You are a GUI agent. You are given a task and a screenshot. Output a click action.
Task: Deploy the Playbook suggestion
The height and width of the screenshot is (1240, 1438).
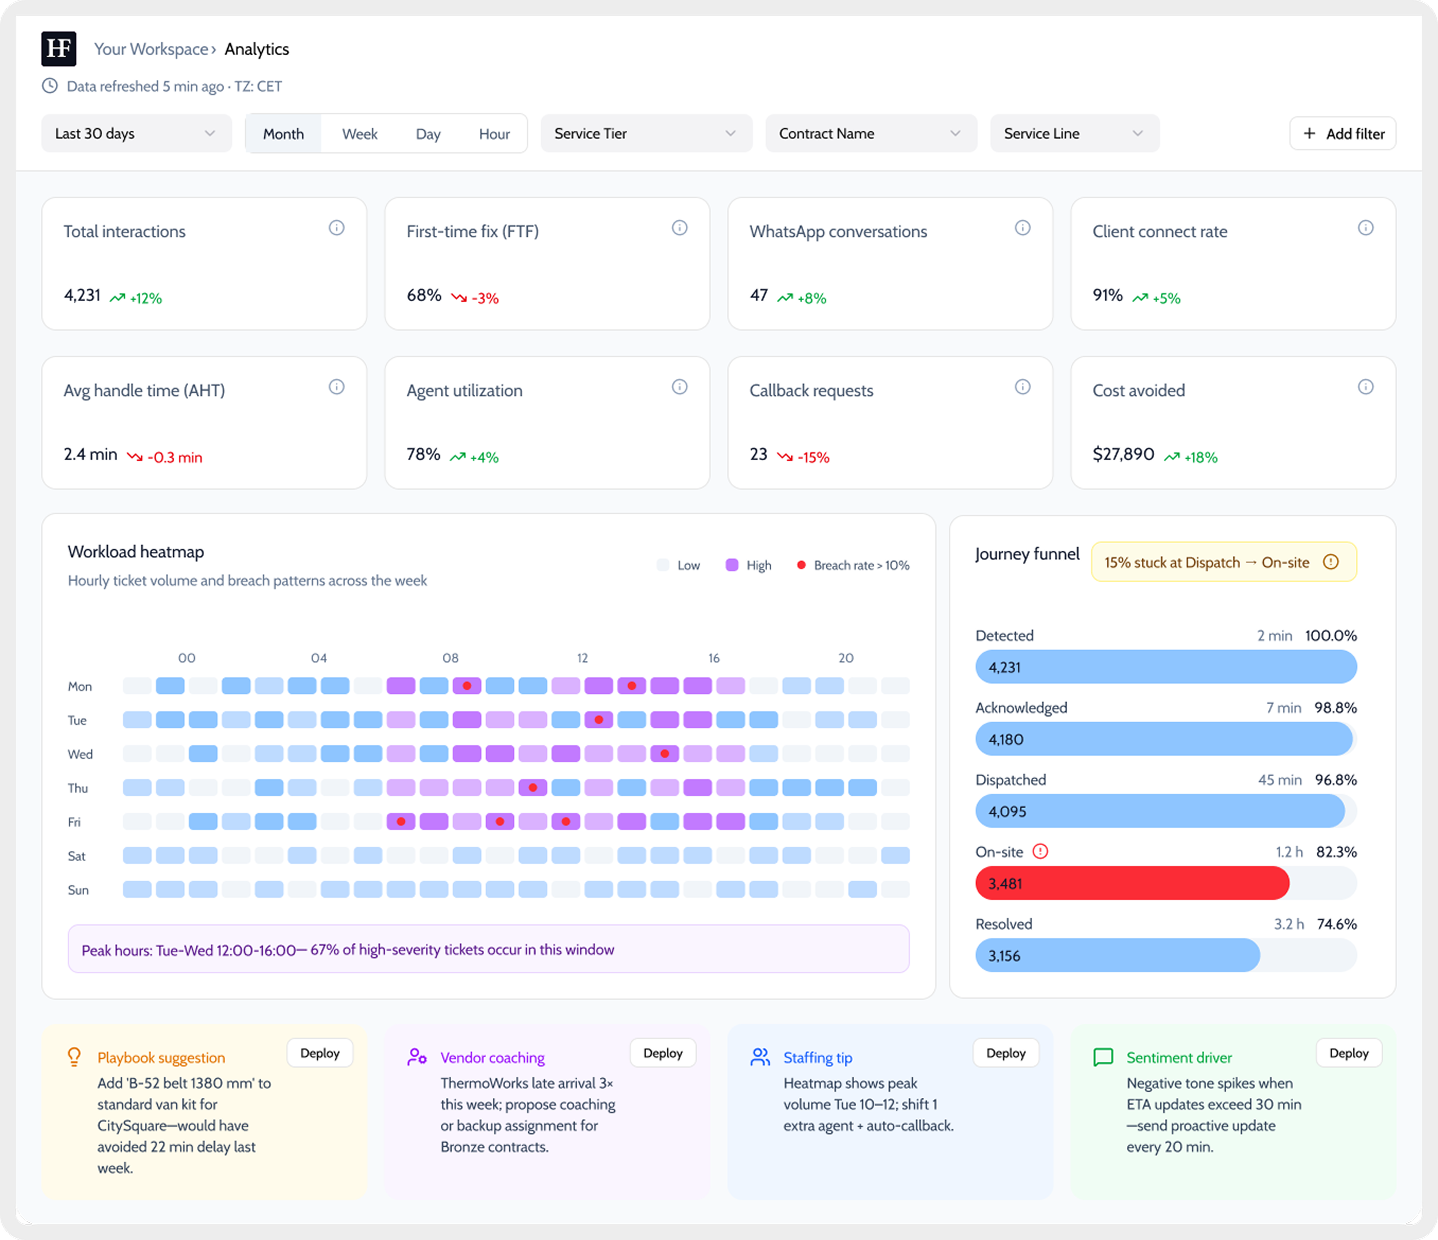tap(320, 1053)
